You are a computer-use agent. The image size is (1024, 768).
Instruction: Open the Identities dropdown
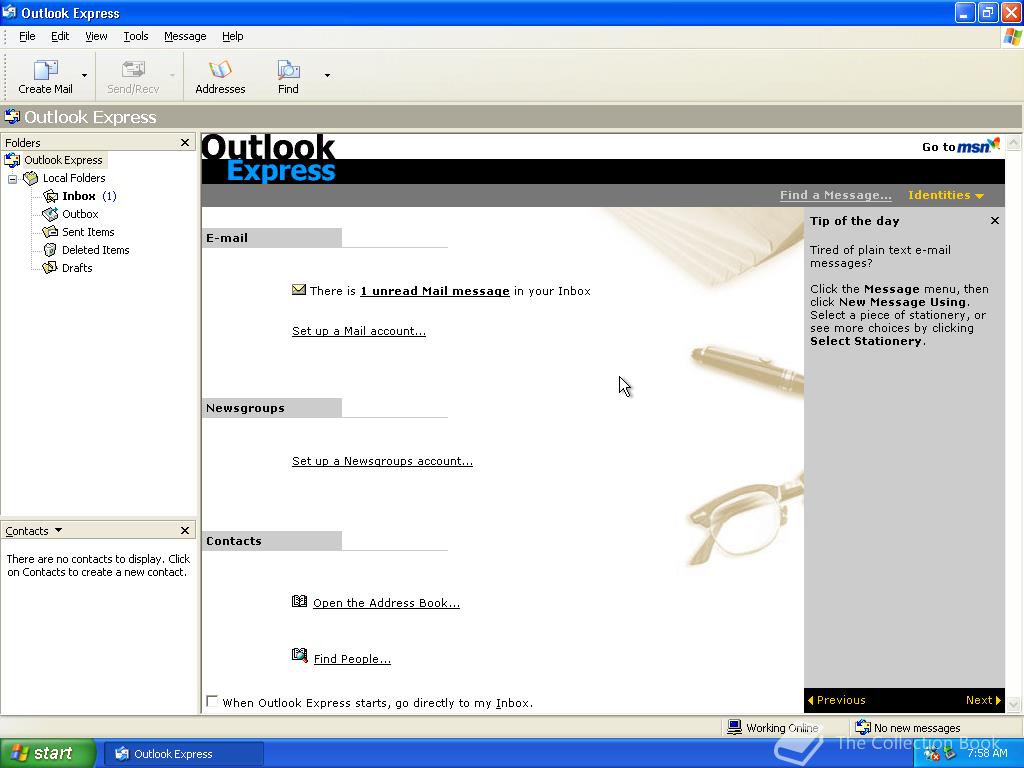946,195
